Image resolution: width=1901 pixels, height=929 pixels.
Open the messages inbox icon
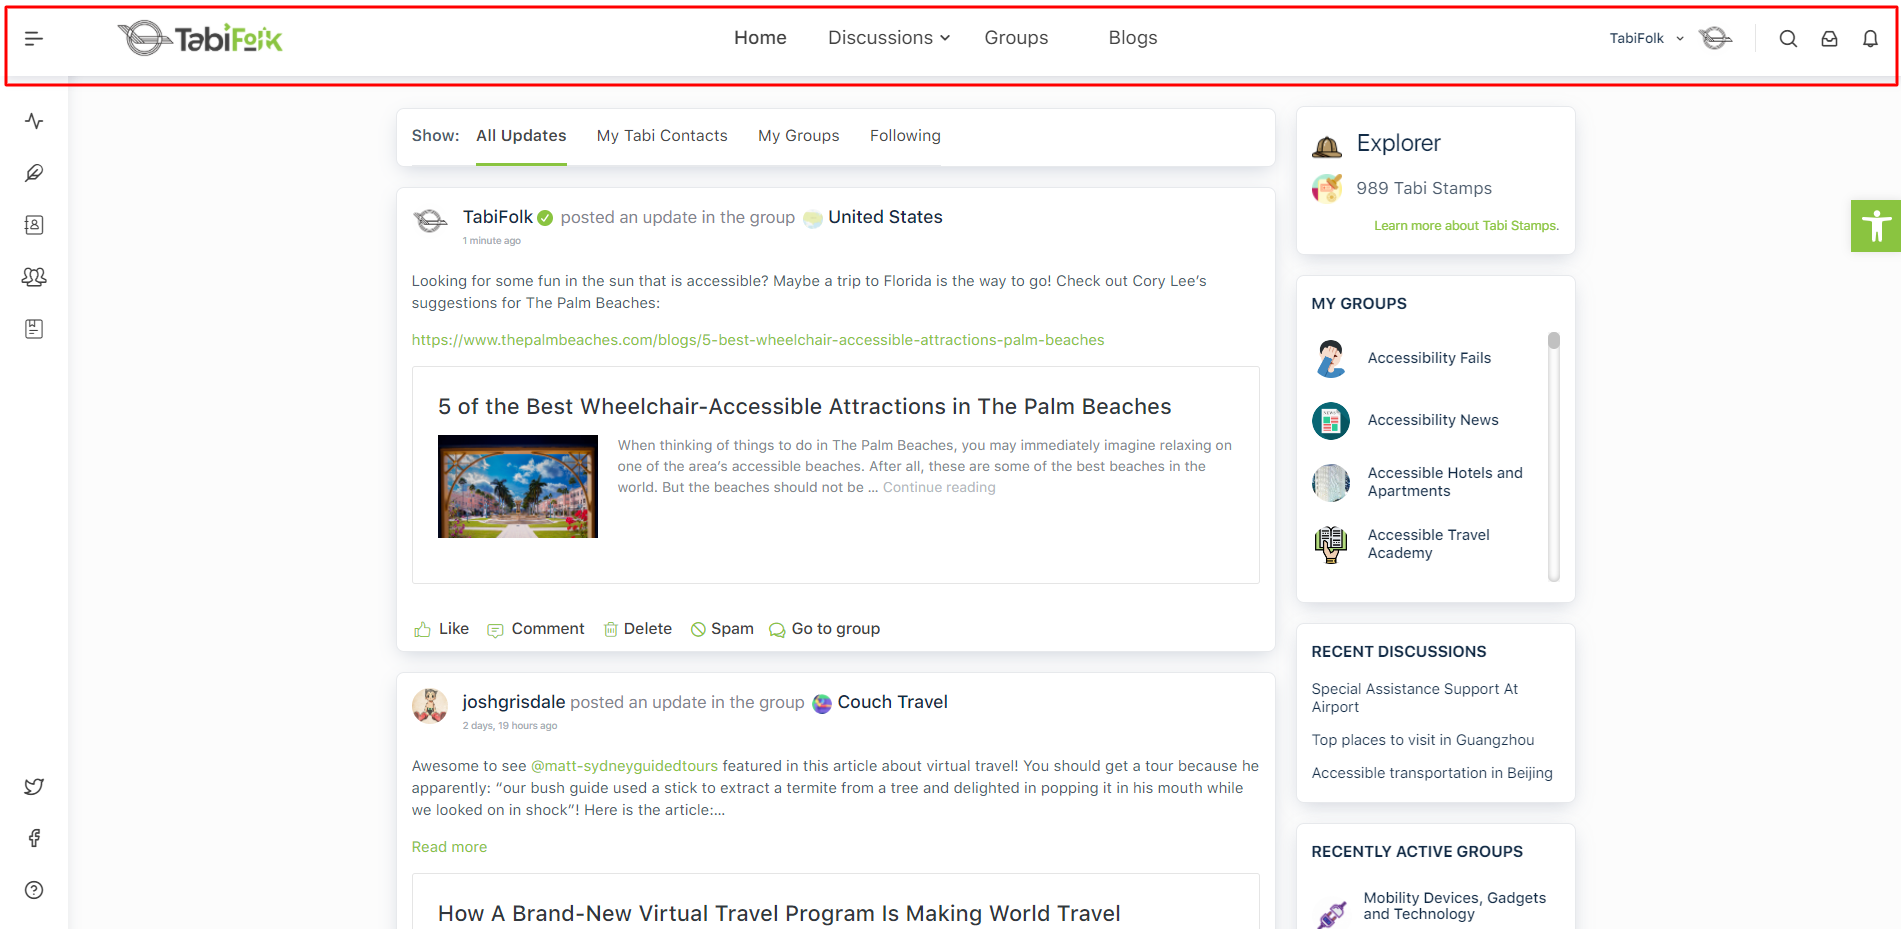pos(1829,38)
